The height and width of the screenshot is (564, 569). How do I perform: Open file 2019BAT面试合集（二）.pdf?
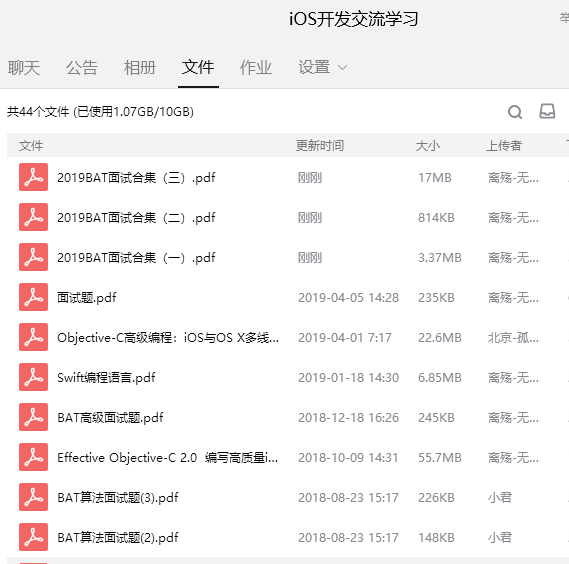(x=136, y=217)
